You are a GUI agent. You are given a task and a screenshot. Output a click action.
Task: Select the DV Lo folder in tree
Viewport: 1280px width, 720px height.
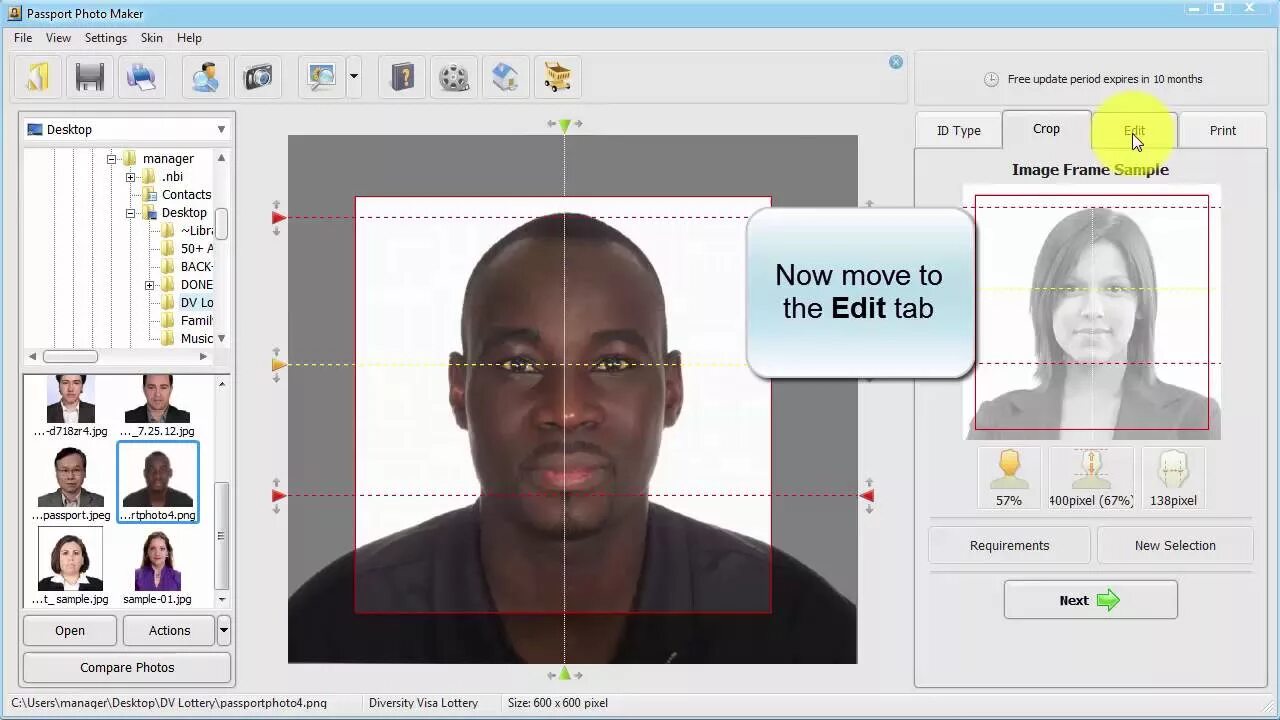click(x=197, y=303)
